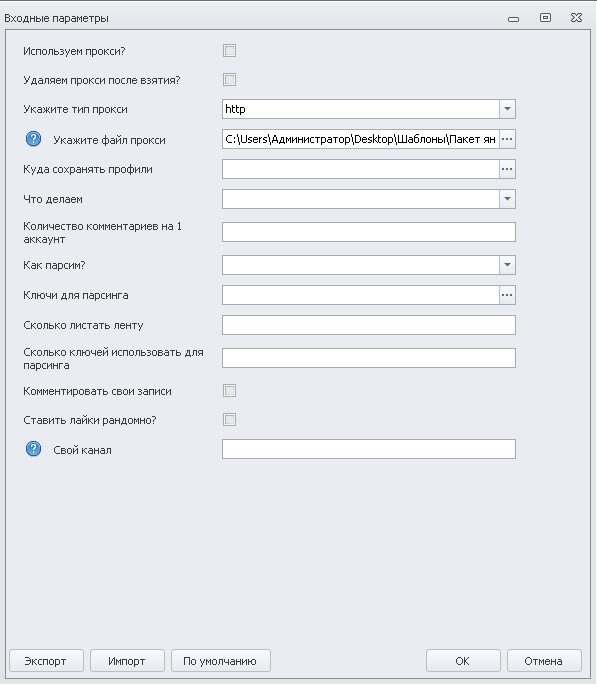Confirm parameters with OK button

[x=463, y=661]
